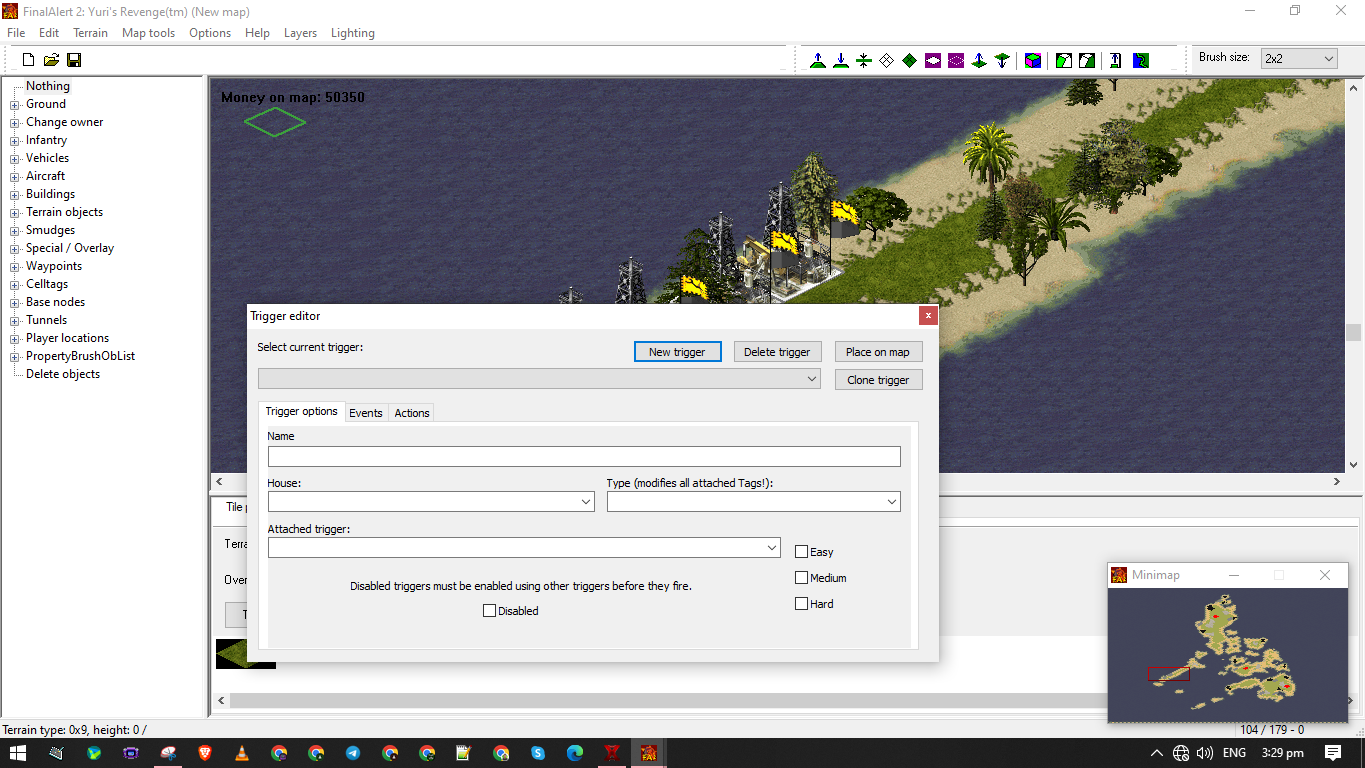Open the notification center icon

(x=1333, y=753)
